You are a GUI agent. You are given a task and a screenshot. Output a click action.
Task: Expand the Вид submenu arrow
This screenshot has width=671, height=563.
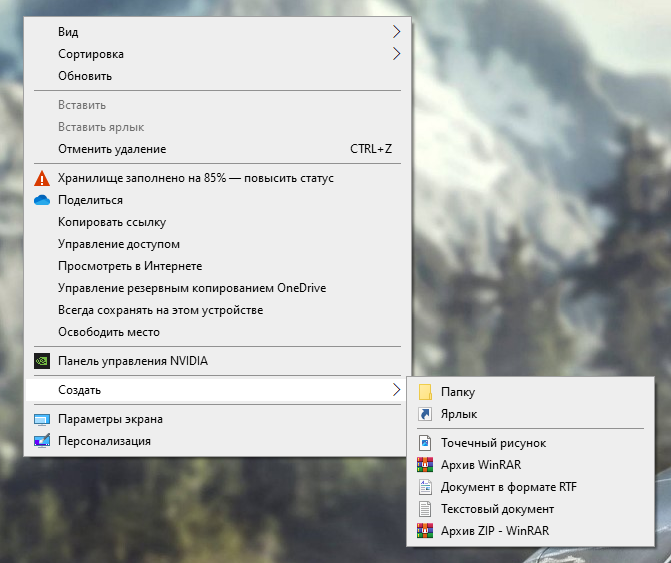click(x=396, y=31)
